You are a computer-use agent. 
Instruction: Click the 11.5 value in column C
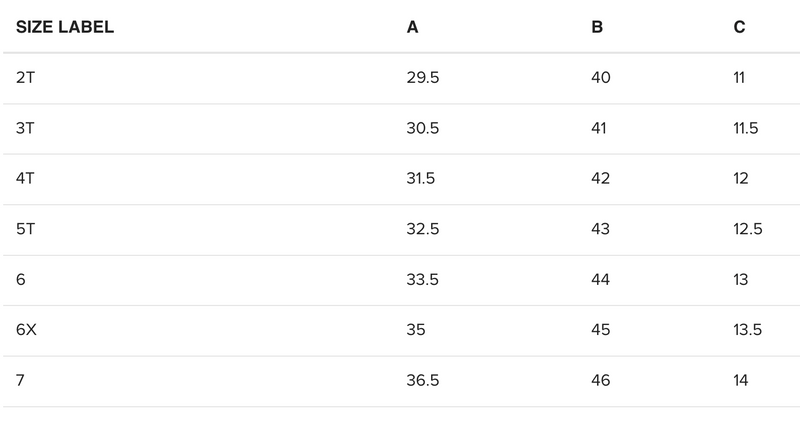tap(746, 128)
